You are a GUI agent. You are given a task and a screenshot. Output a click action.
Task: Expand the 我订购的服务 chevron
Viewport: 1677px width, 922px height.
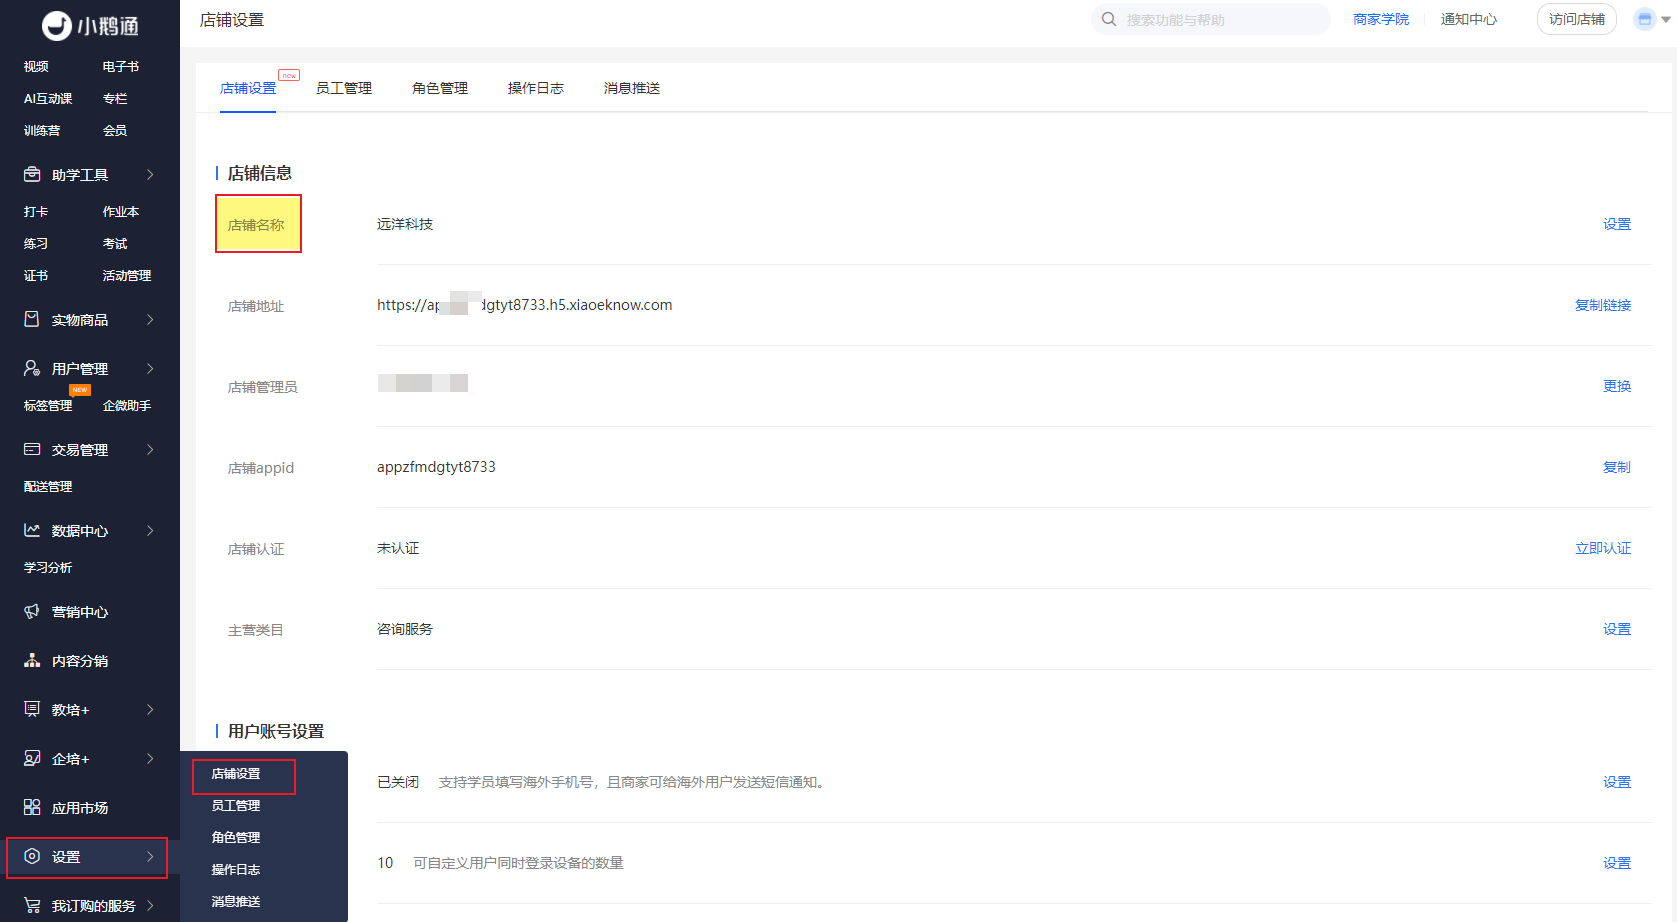pos(150,905)
